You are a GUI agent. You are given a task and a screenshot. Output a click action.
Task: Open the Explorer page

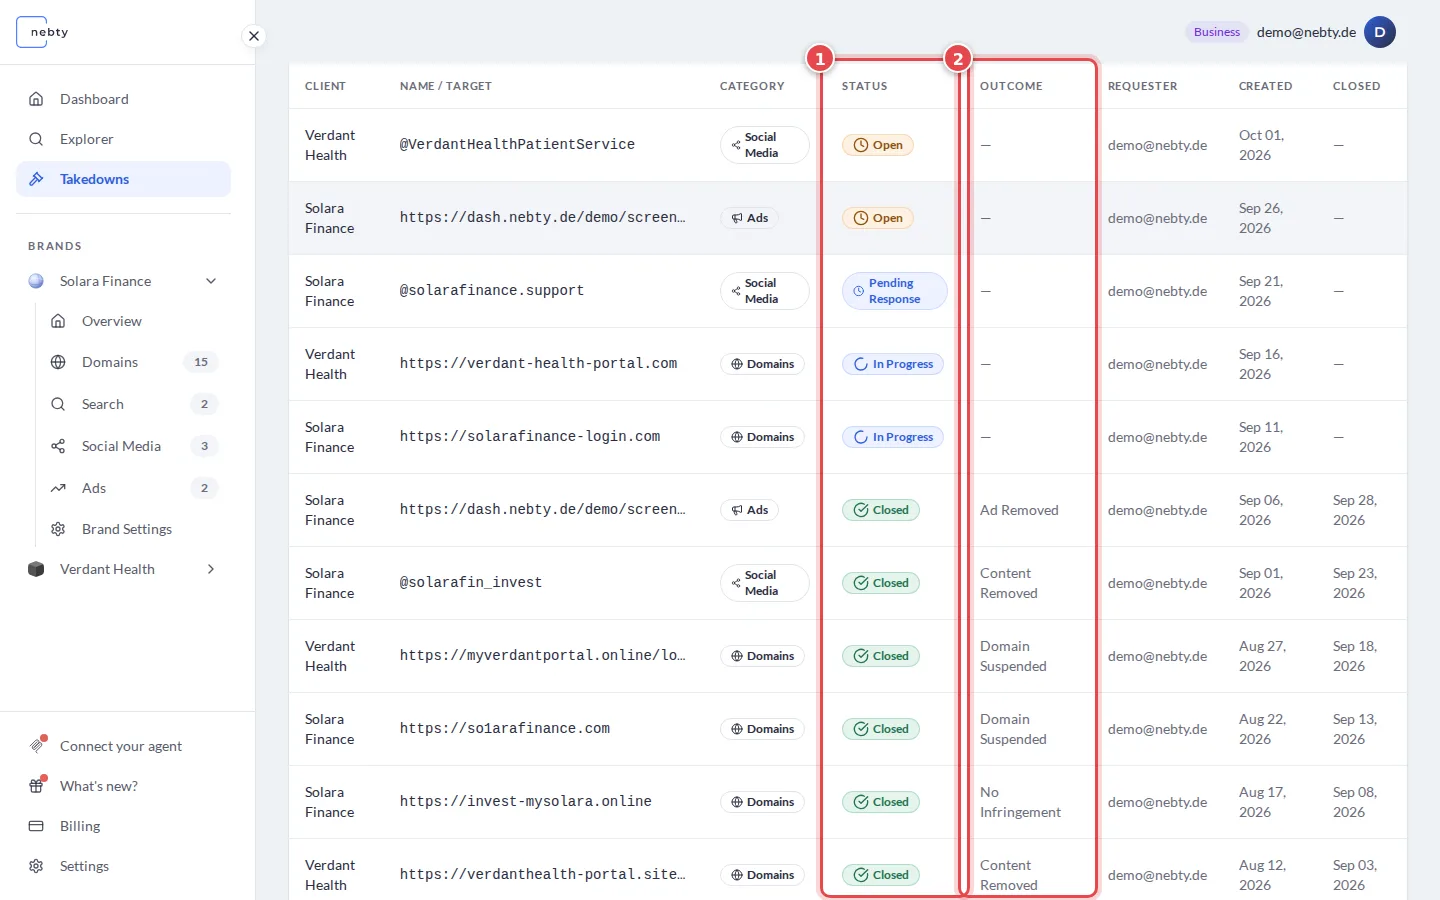(123, 139)
